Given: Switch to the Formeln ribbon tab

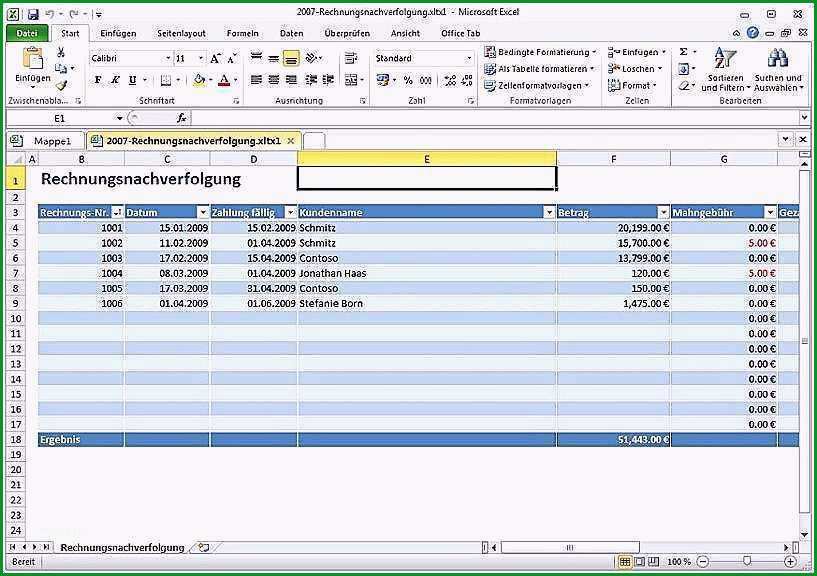Looking at the screenshot, I should [243, 33].
